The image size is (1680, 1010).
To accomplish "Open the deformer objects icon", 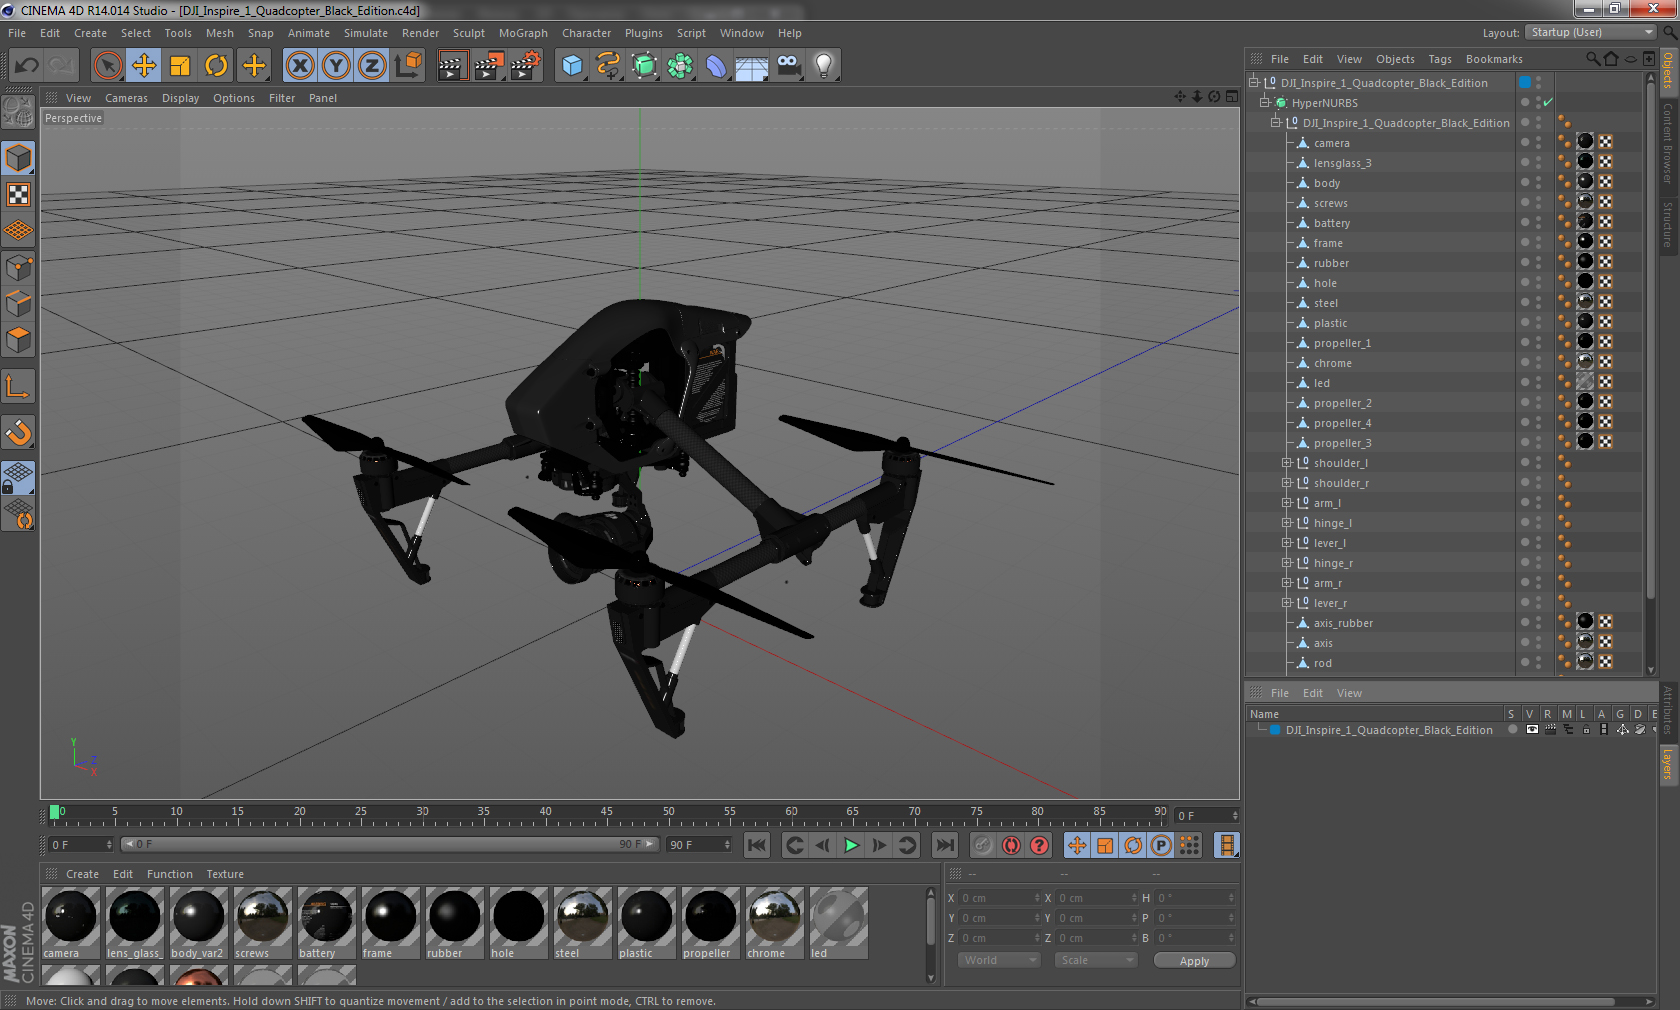I will [x=717, y=66].
